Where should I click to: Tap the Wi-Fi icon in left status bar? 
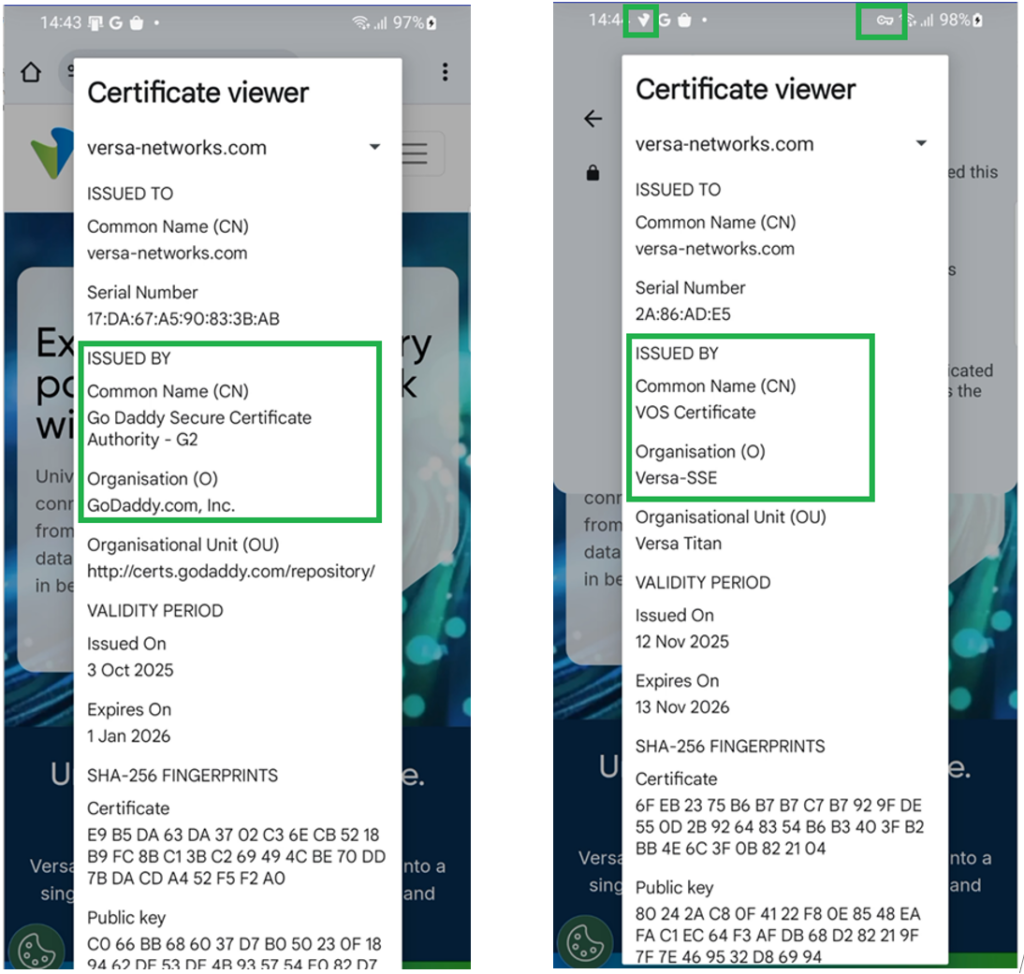point(360,23)
